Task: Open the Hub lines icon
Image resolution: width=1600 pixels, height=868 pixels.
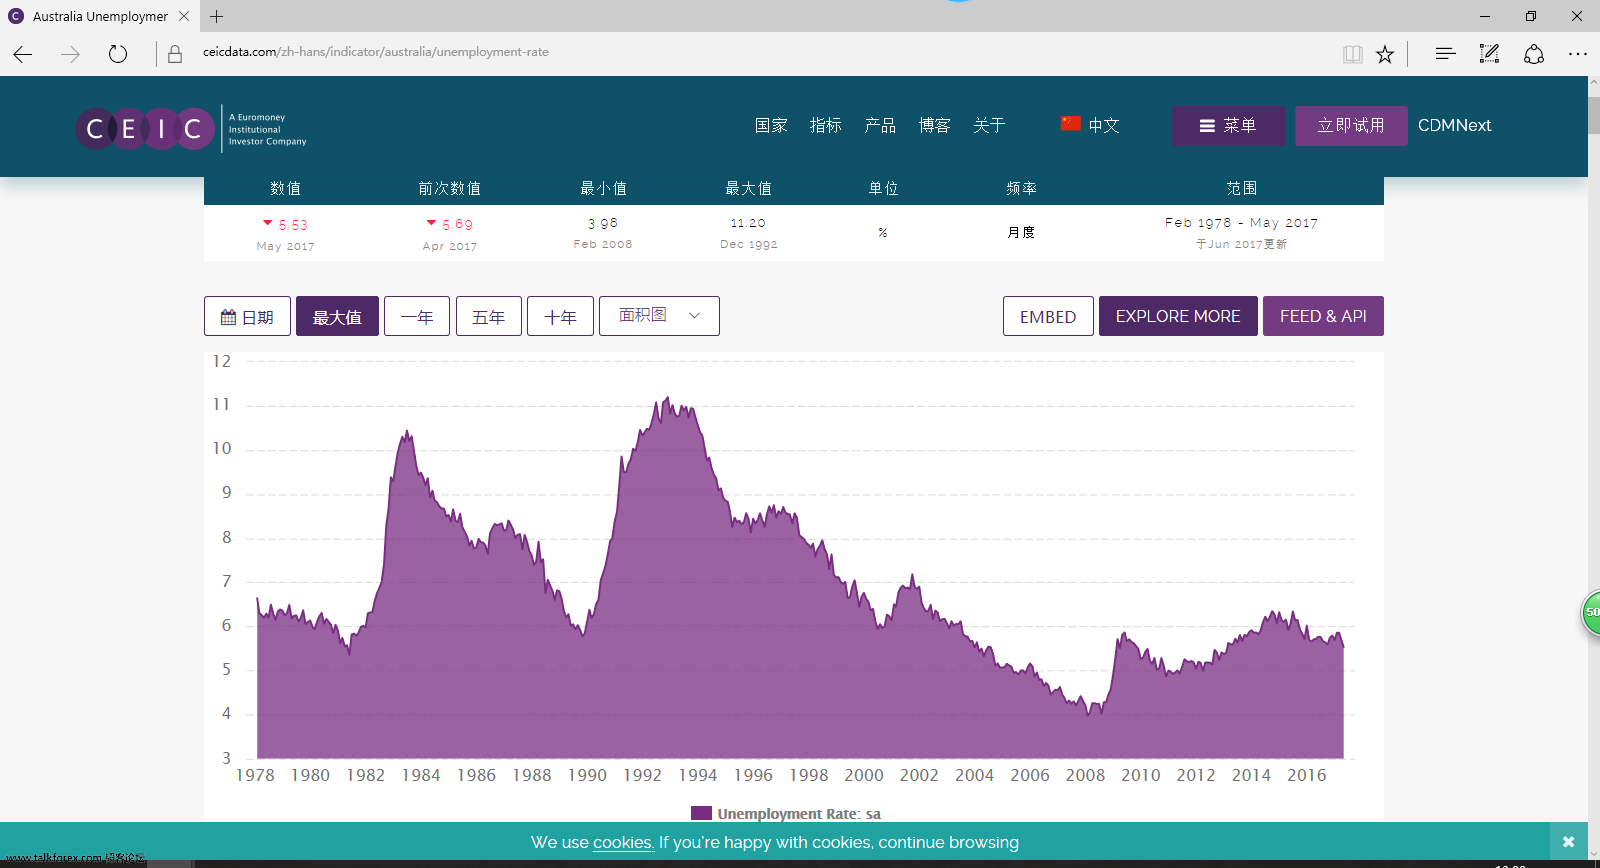Action: 1445,54
